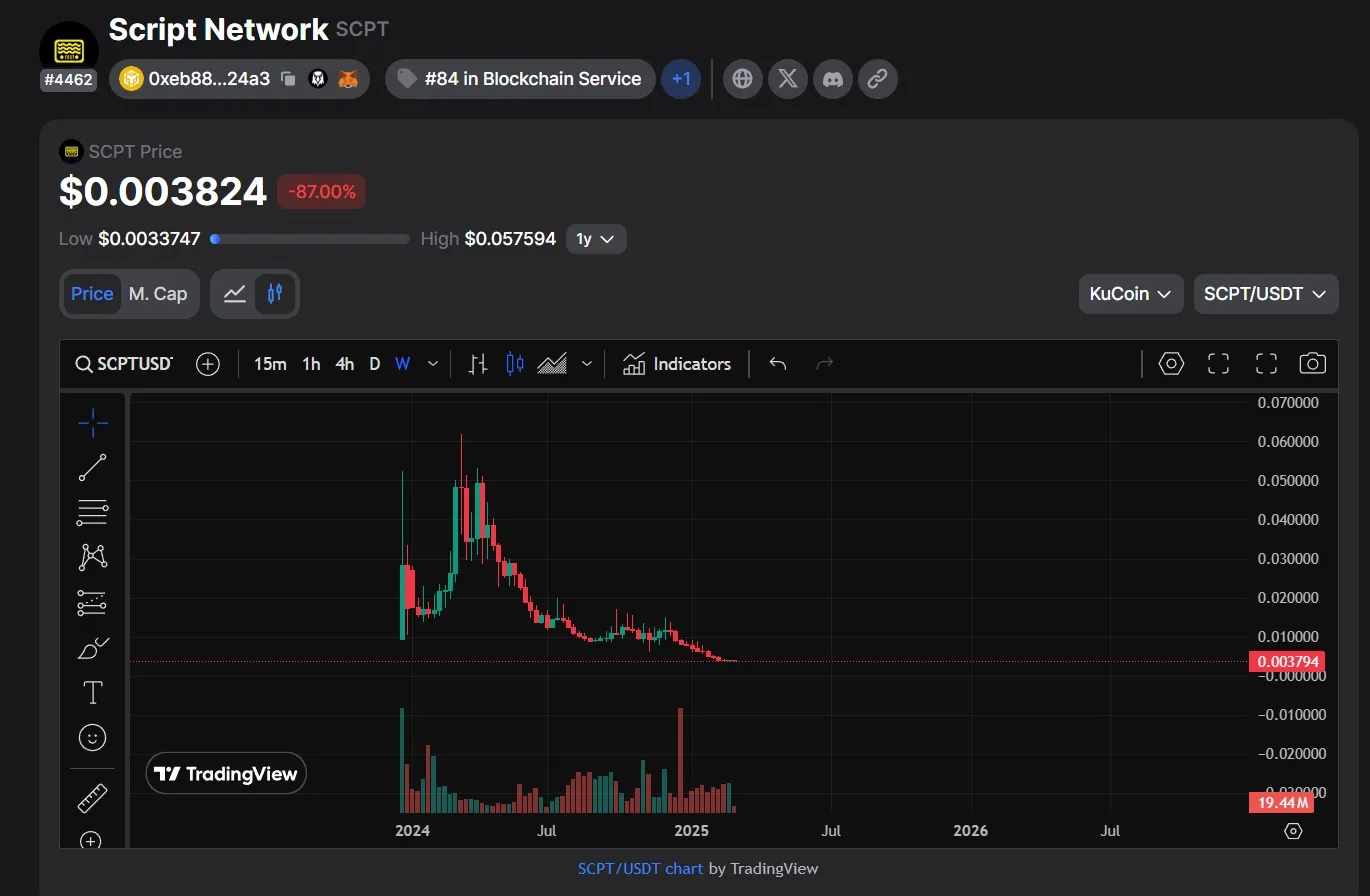This screenshot has width=1370, height=896.
Task: Click the SCPTUSD symbol search field
Action: [125, 364]
